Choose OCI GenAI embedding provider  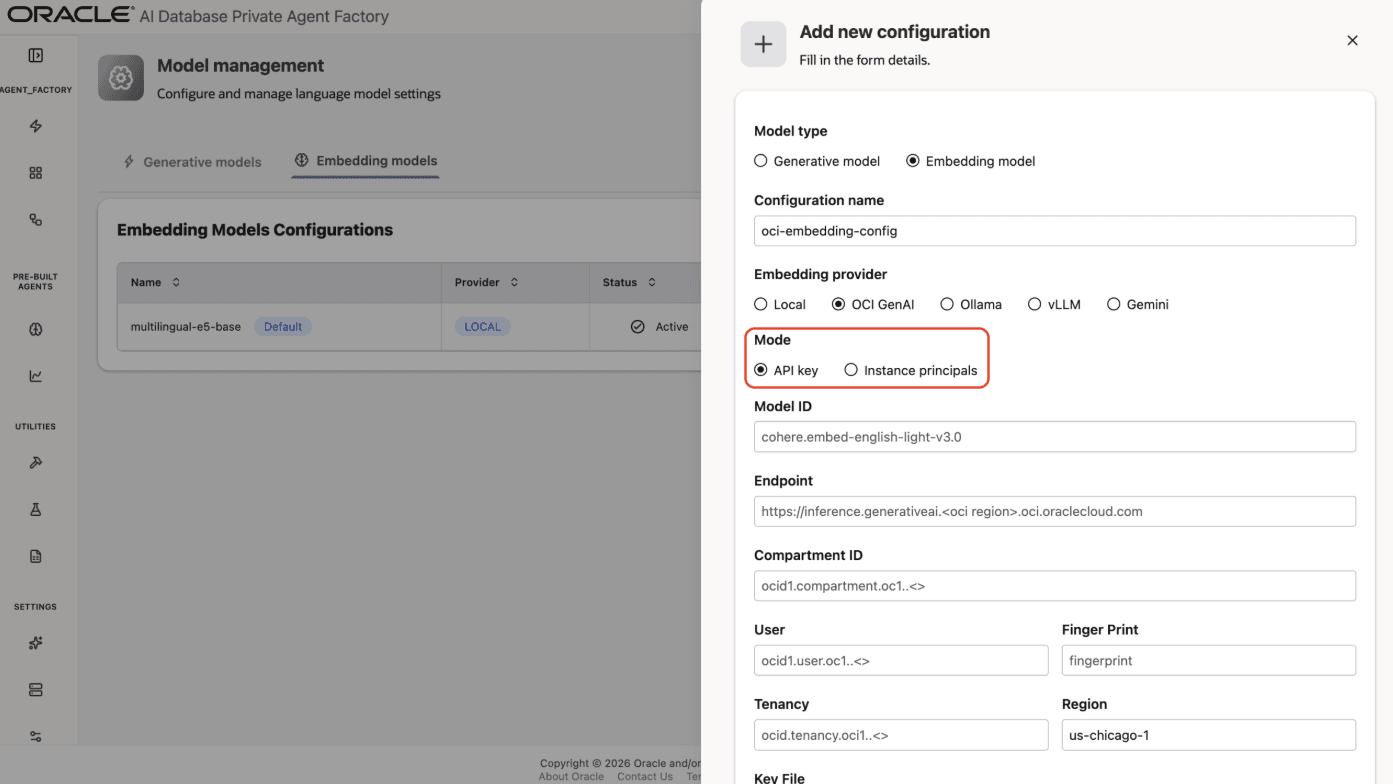coord(838,304)
